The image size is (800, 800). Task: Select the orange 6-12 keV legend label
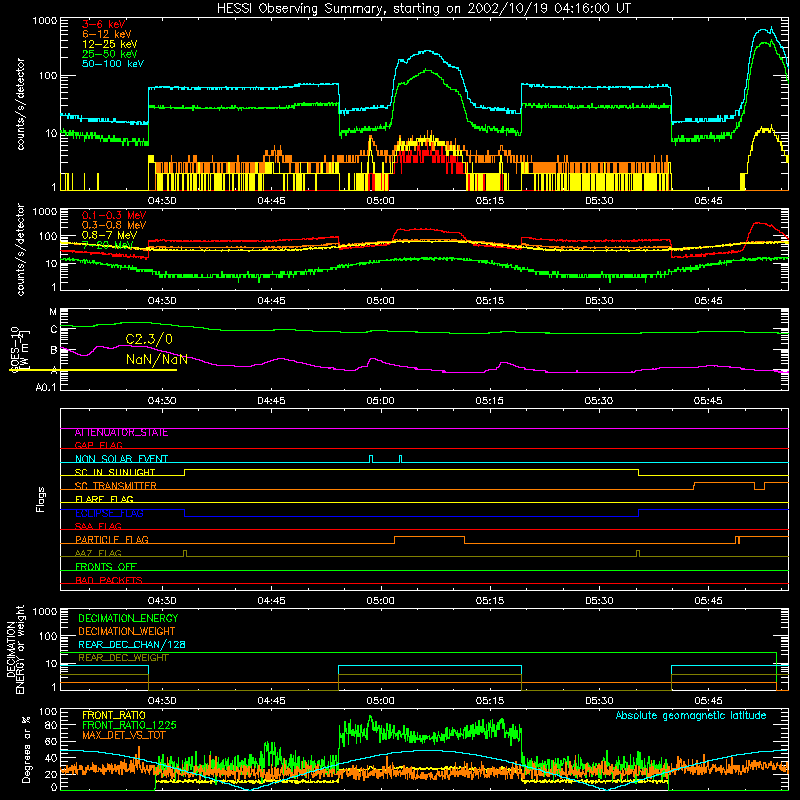coord(107,34)
